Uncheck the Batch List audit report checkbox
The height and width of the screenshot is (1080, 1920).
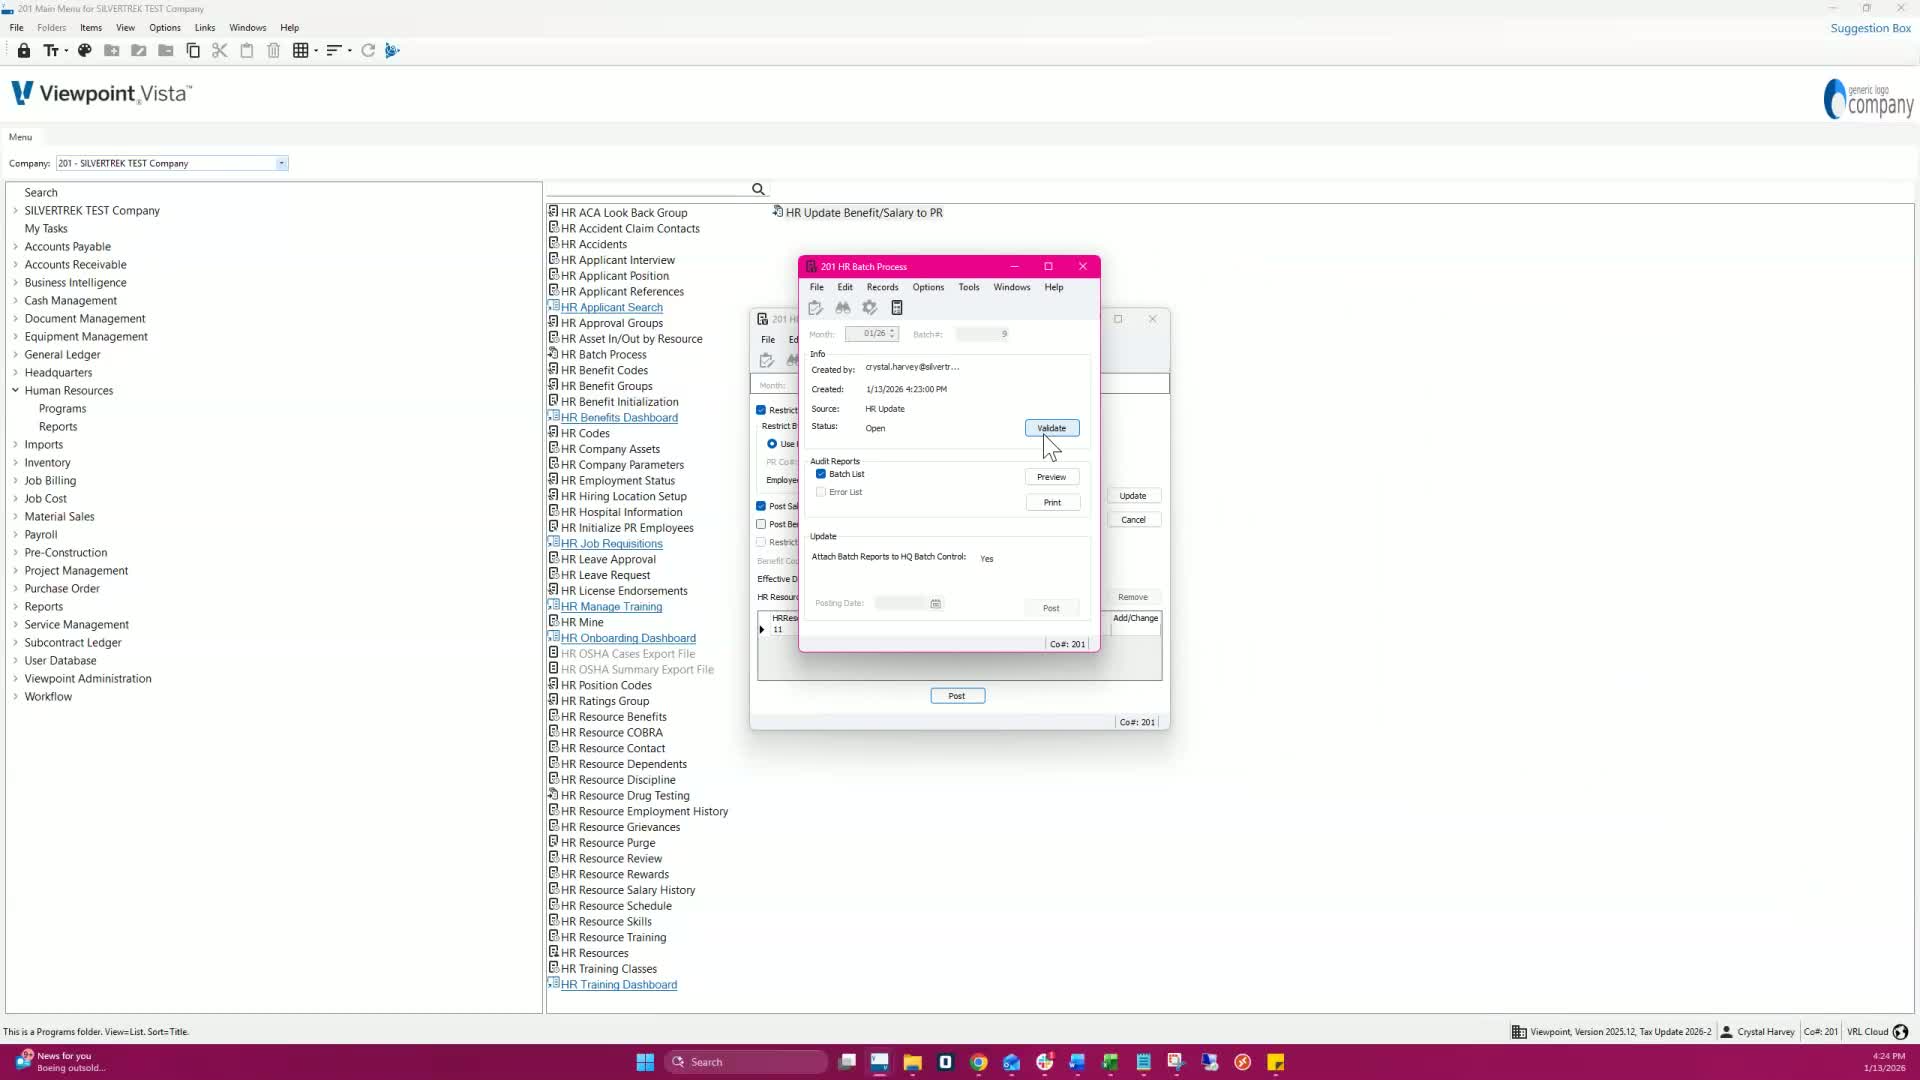tap(821, 474)
